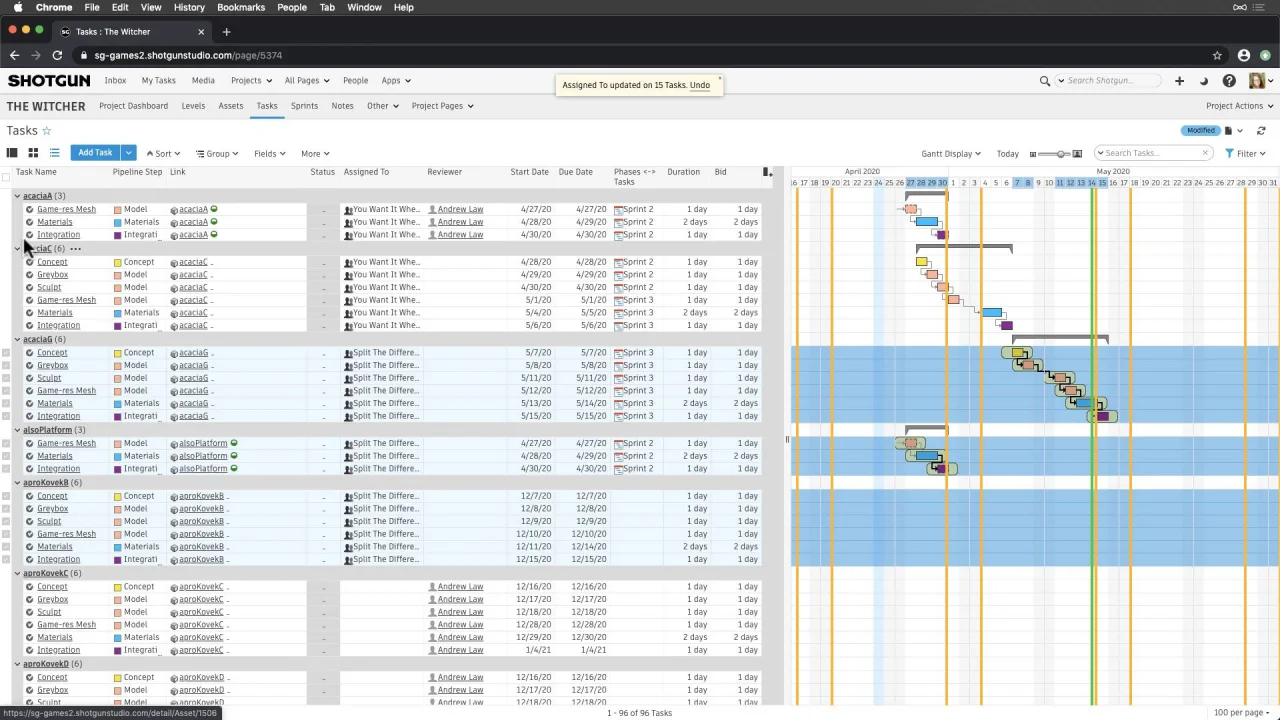Open the help question mark icon
Viewport: 1280px width, 720px height.
tap(1229, 81)
